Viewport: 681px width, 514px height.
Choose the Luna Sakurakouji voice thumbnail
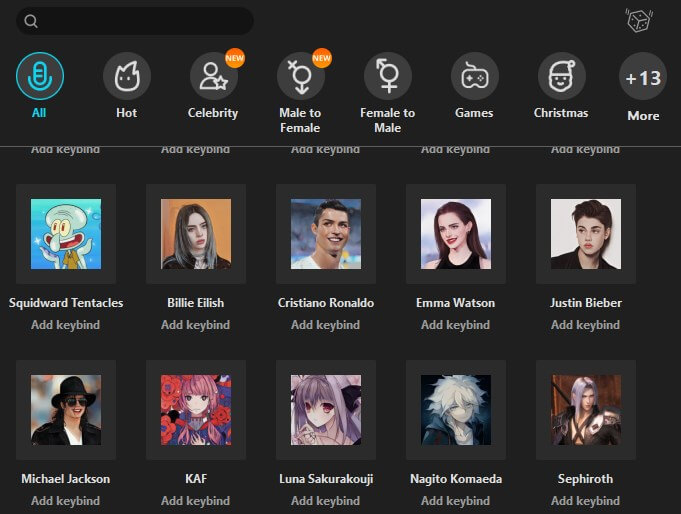tap(326, 410)
